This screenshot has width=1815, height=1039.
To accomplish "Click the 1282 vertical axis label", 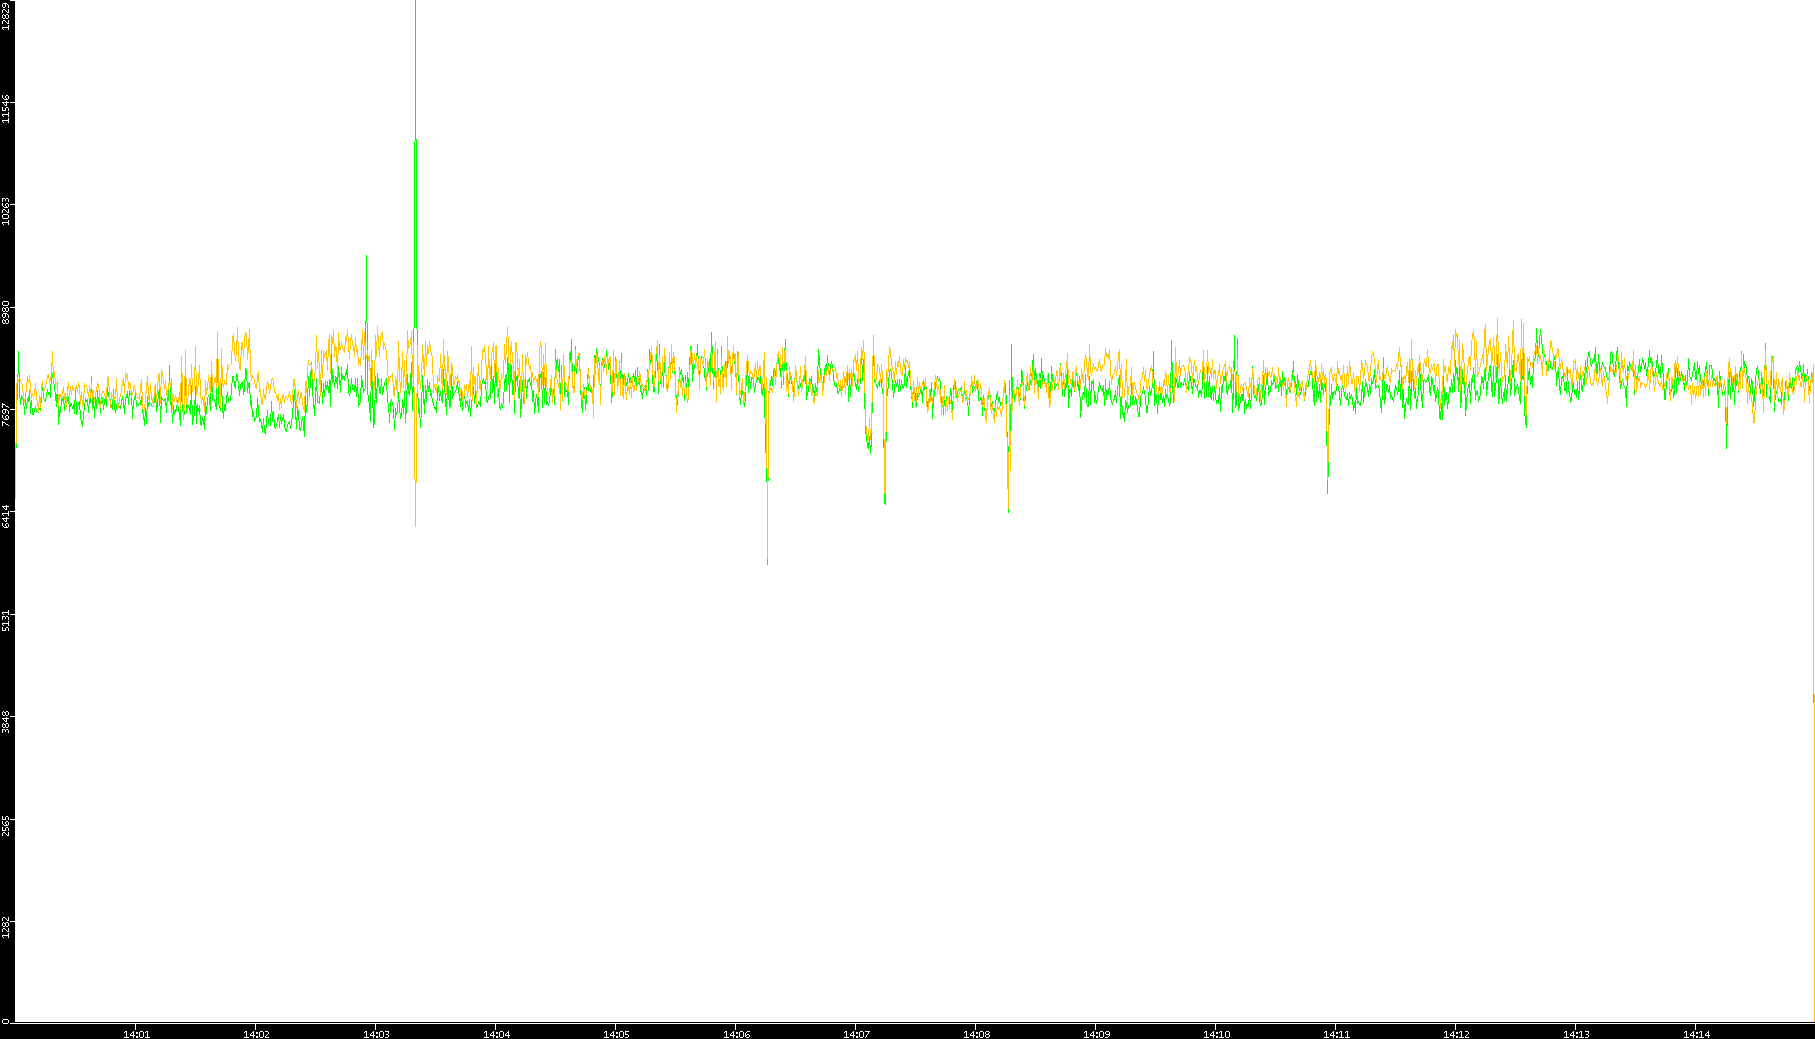I will click(6, 927).
